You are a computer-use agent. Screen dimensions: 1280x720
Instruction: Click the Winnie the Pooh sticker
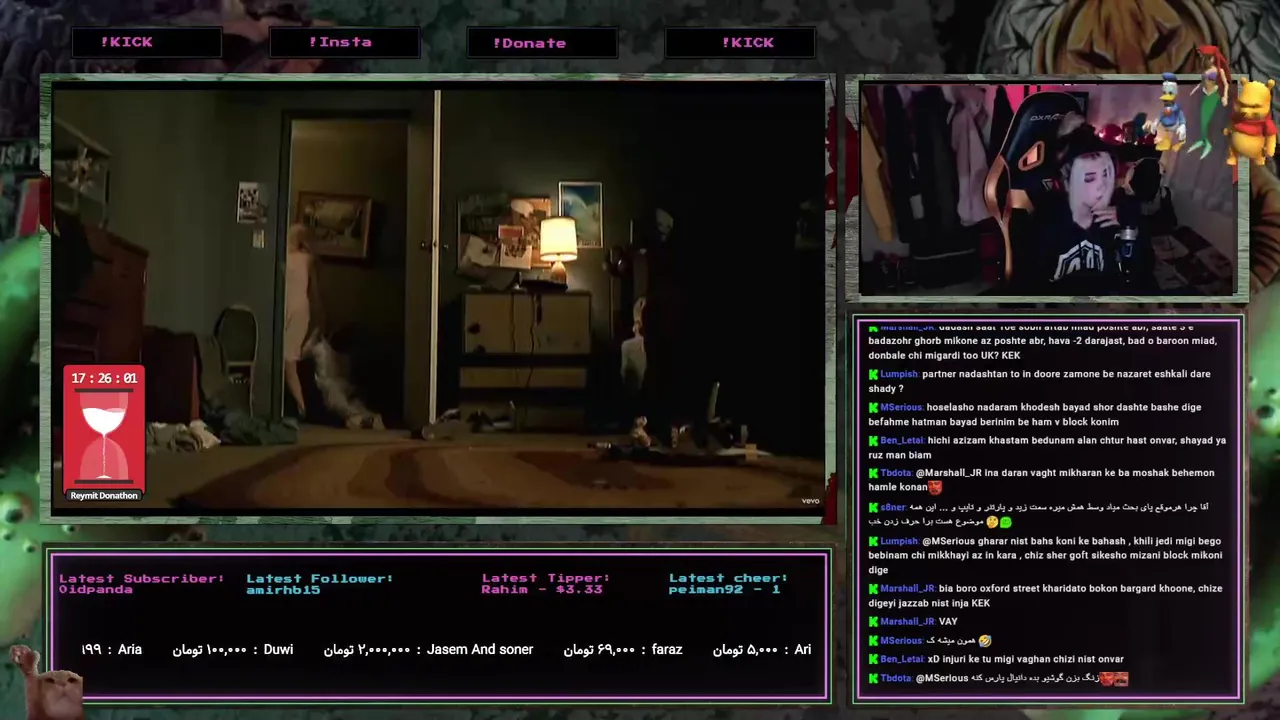point(1252,122)
